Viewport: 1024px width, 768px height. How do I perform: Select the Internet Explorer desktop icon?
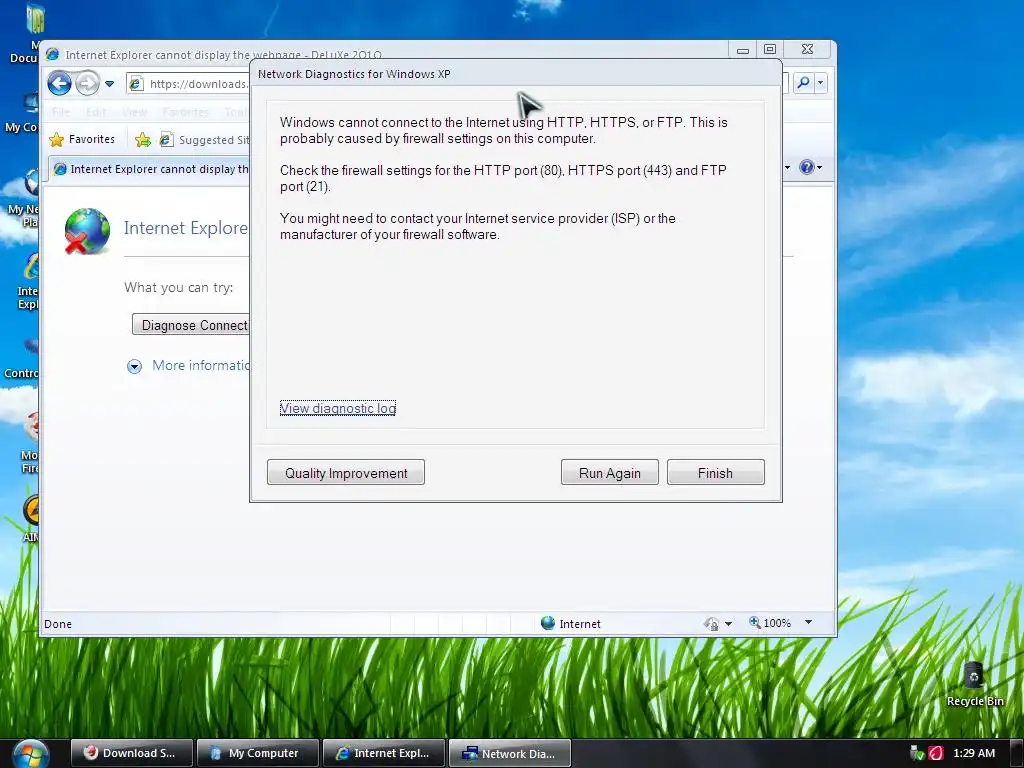click(27, 281)
